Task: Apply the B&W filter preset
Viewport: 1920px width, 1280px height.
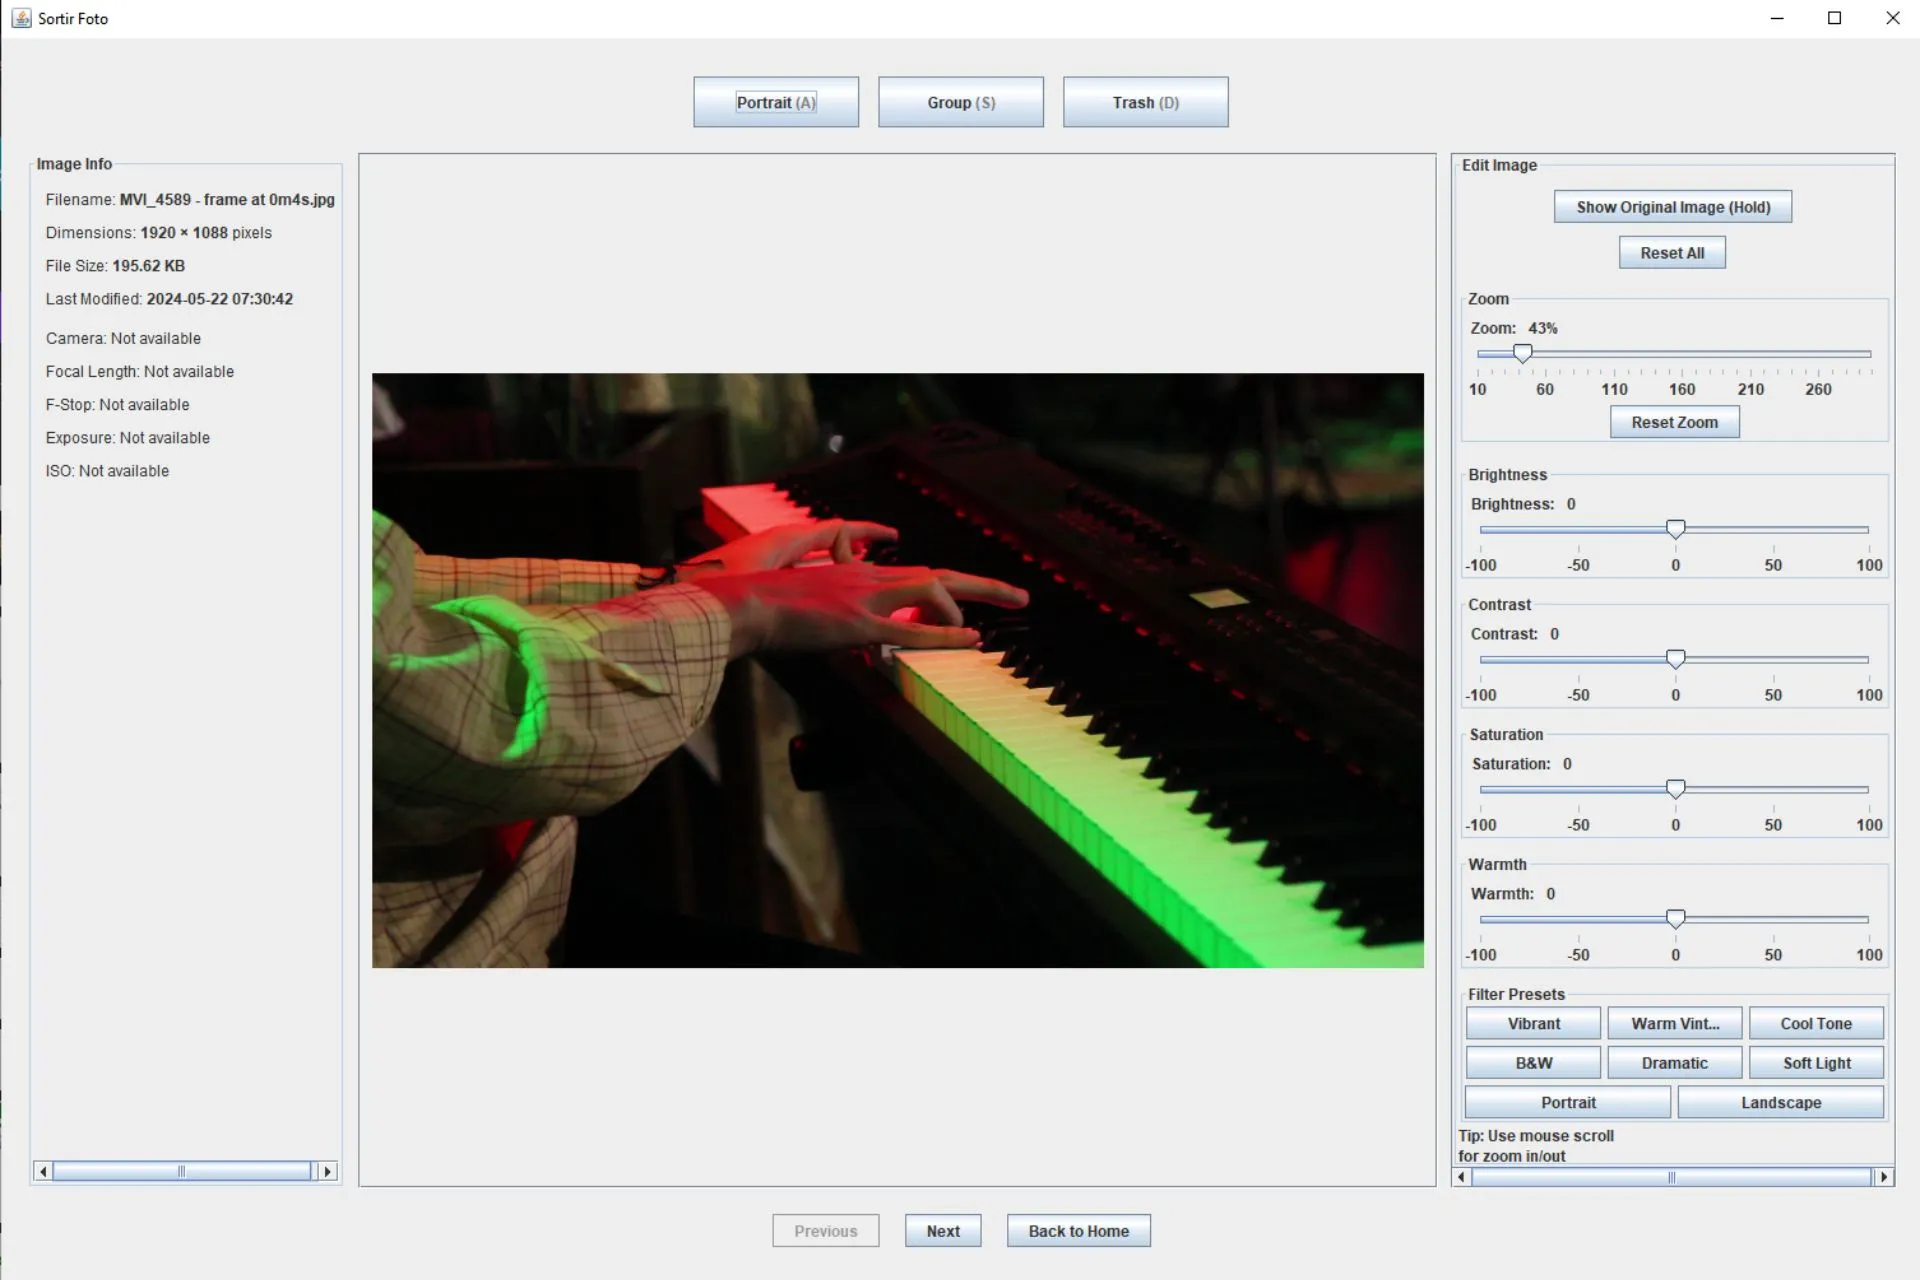Action: pyautogui.click(x=1533, y=1063)
